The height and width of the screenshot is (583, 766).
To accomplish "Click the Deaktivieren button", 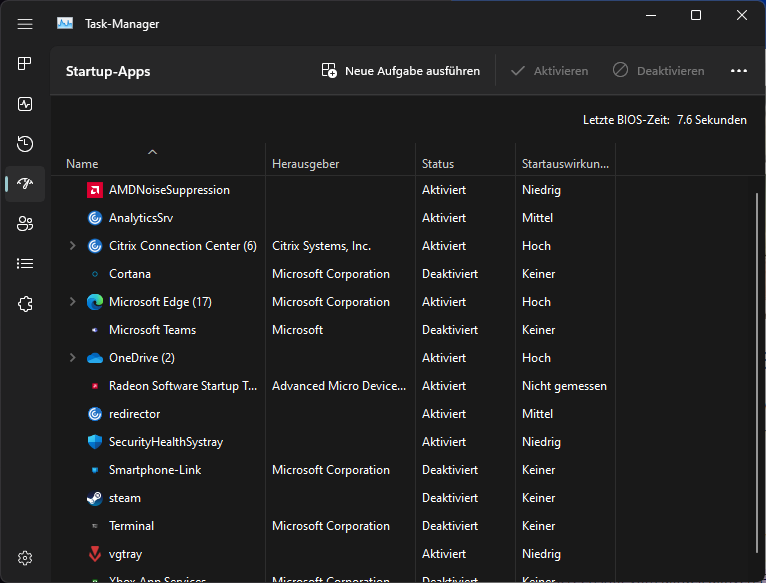I will coord(659,71).
